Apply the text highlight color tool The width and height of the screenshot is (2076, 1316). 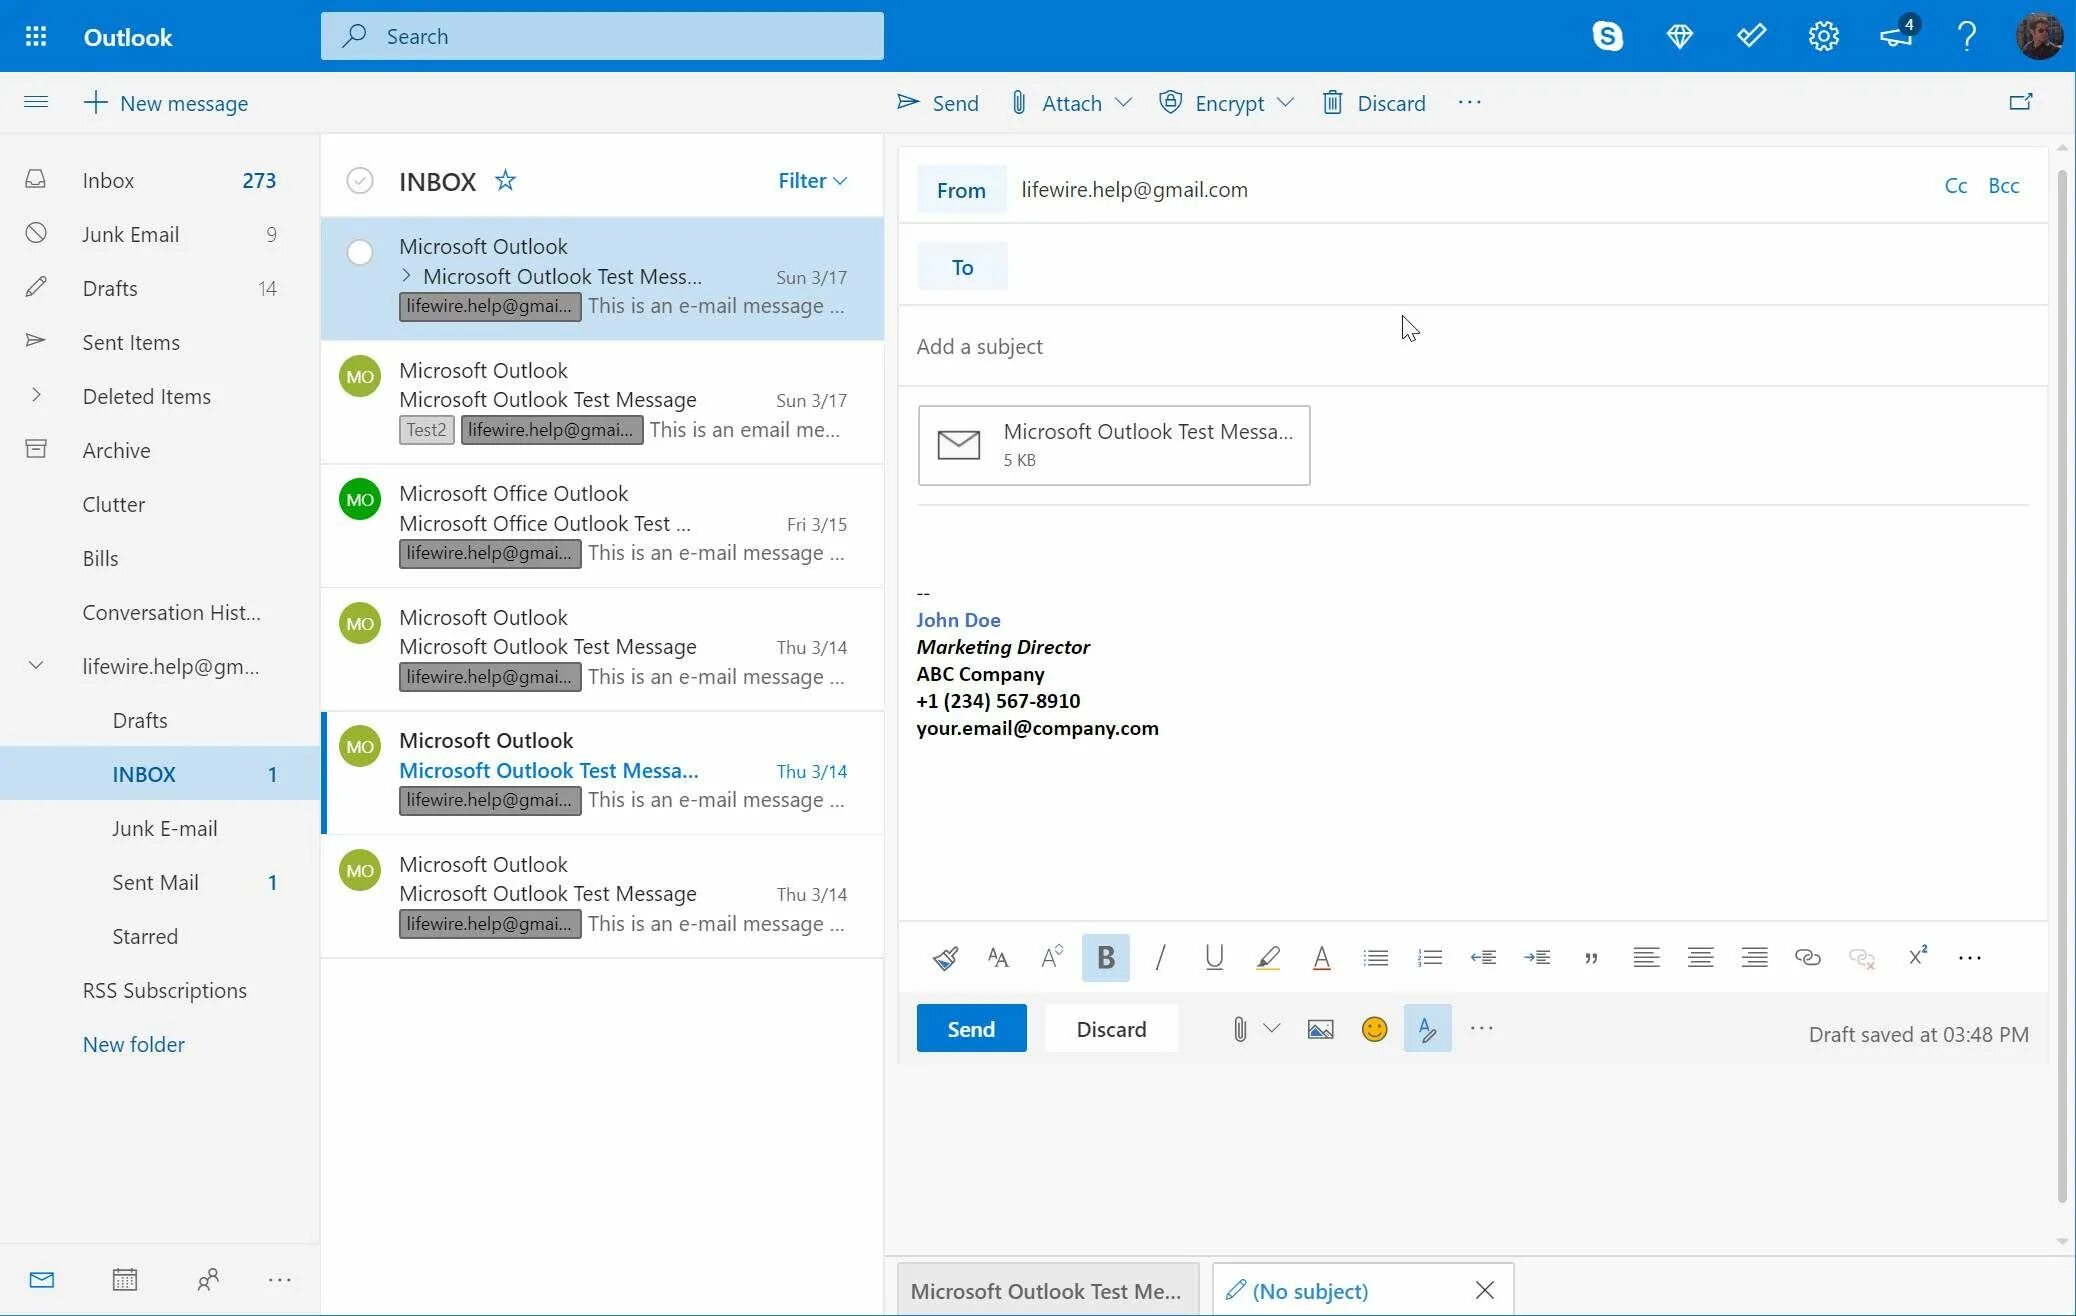coord(1267,958)
